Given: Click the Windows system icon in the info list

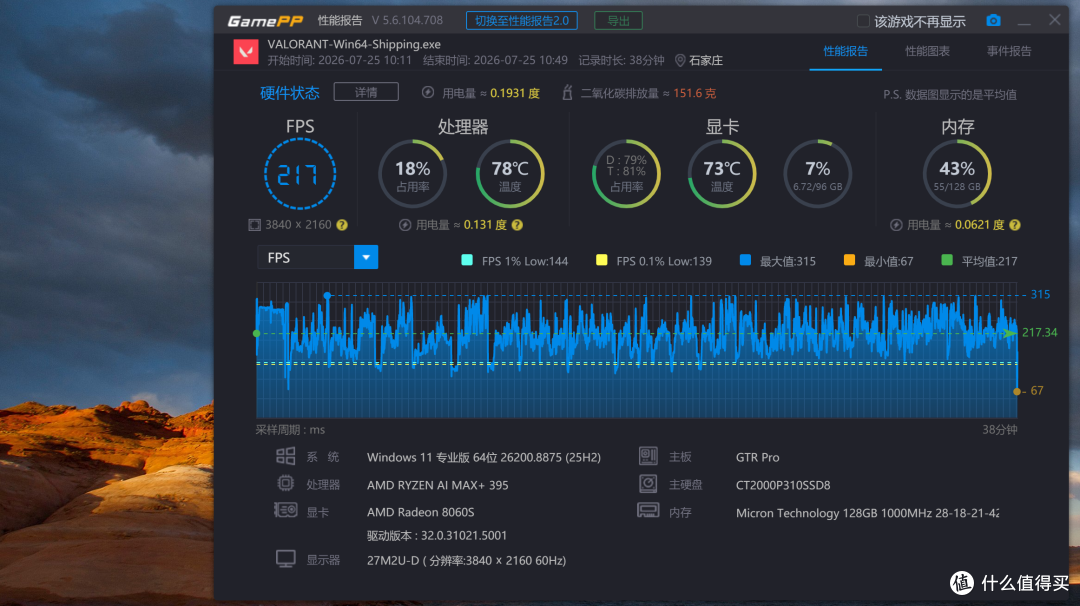Looking at the screenshot, I should 285,456.
